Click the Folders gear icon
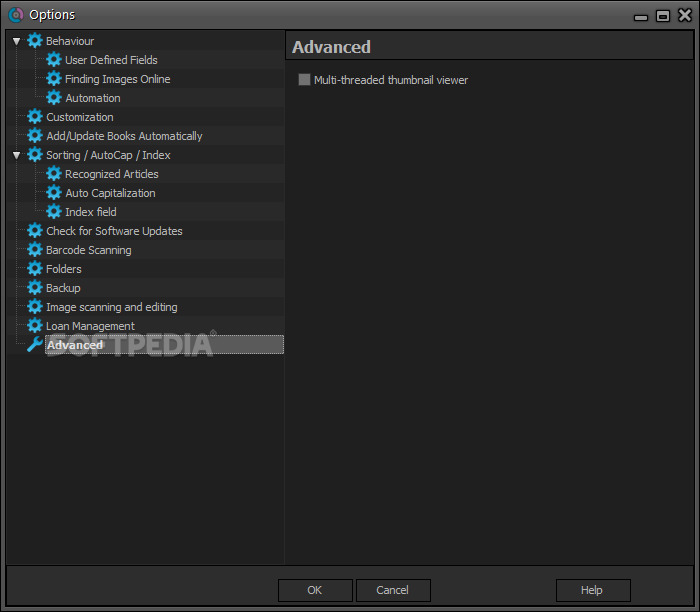The image size is (700, 612). pos(34,269)
